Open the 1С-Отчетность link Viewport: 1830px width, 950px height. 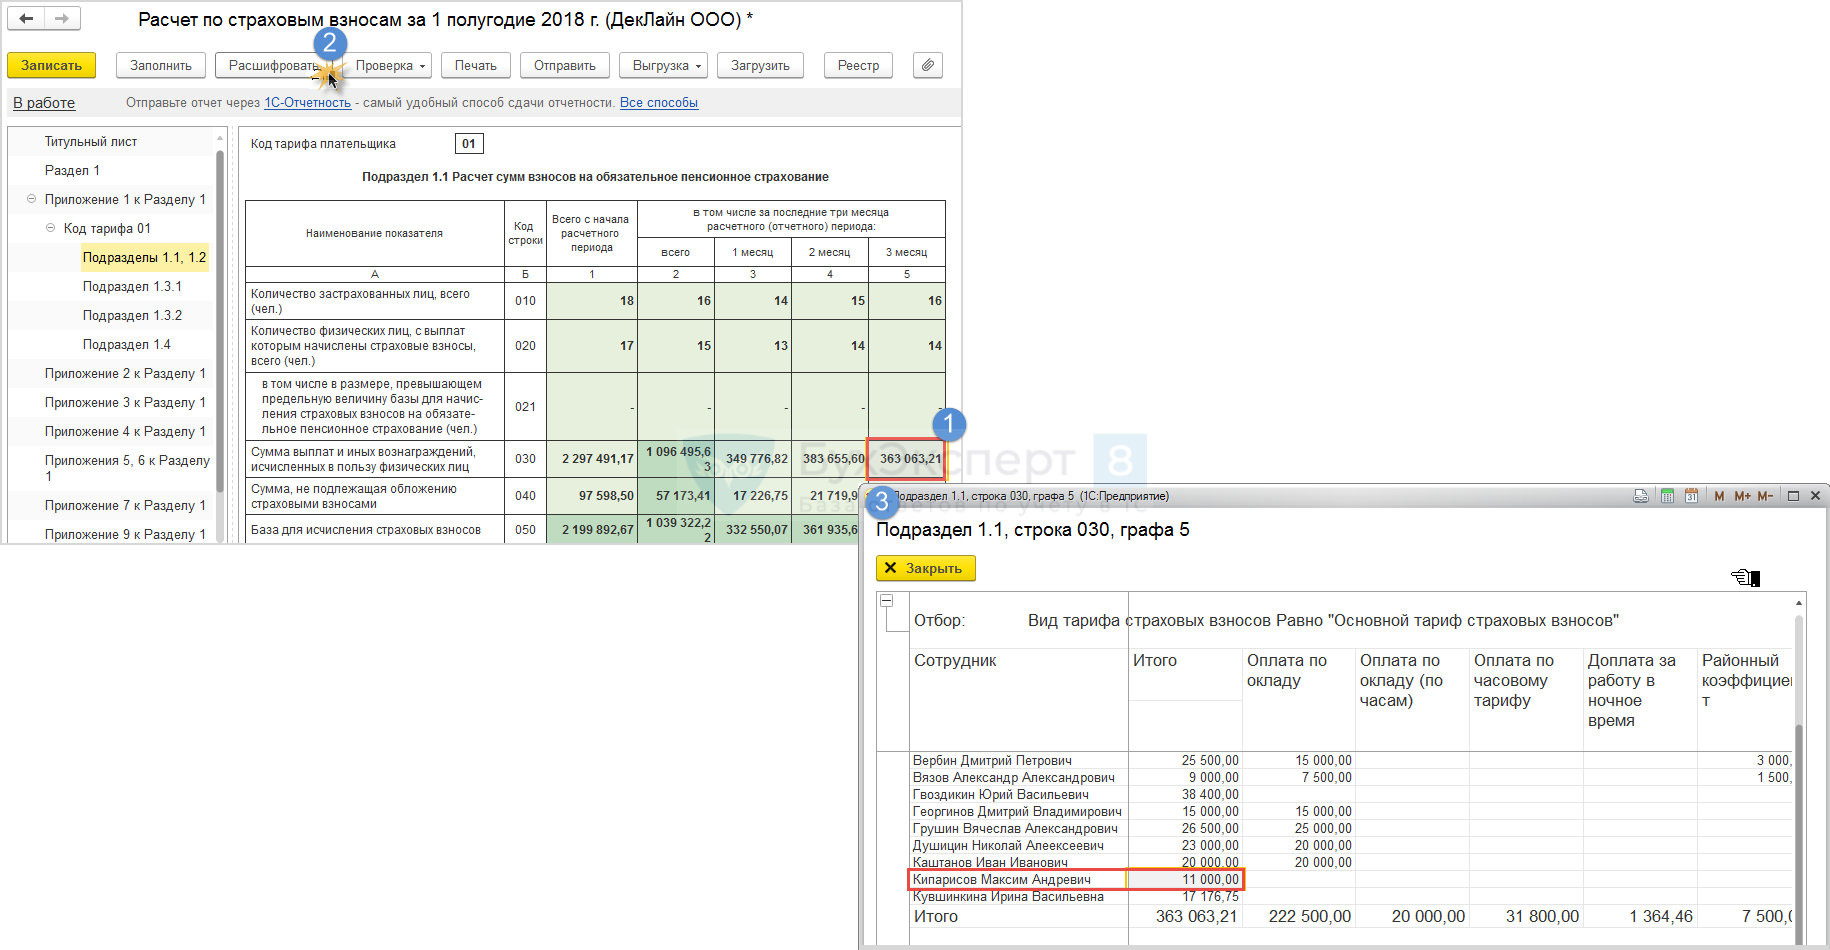point(307,103)
